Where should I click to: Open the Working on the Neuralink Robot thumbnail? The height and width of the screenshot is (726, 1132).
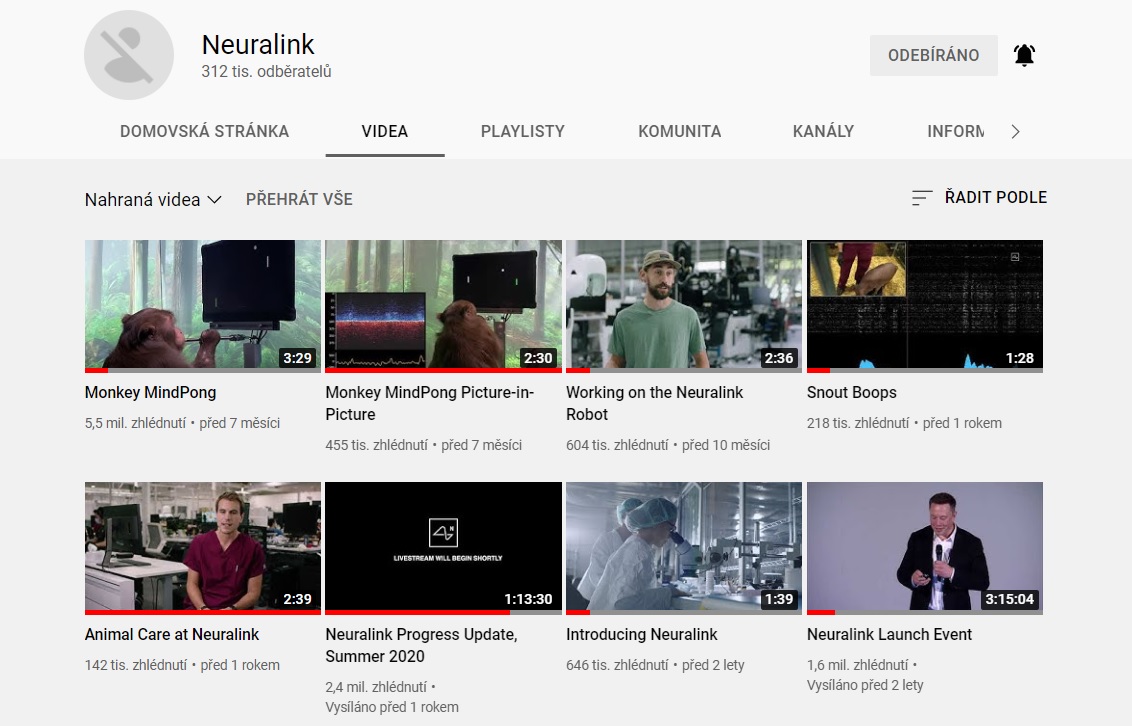pyautogui.click(x=684, y=306)
